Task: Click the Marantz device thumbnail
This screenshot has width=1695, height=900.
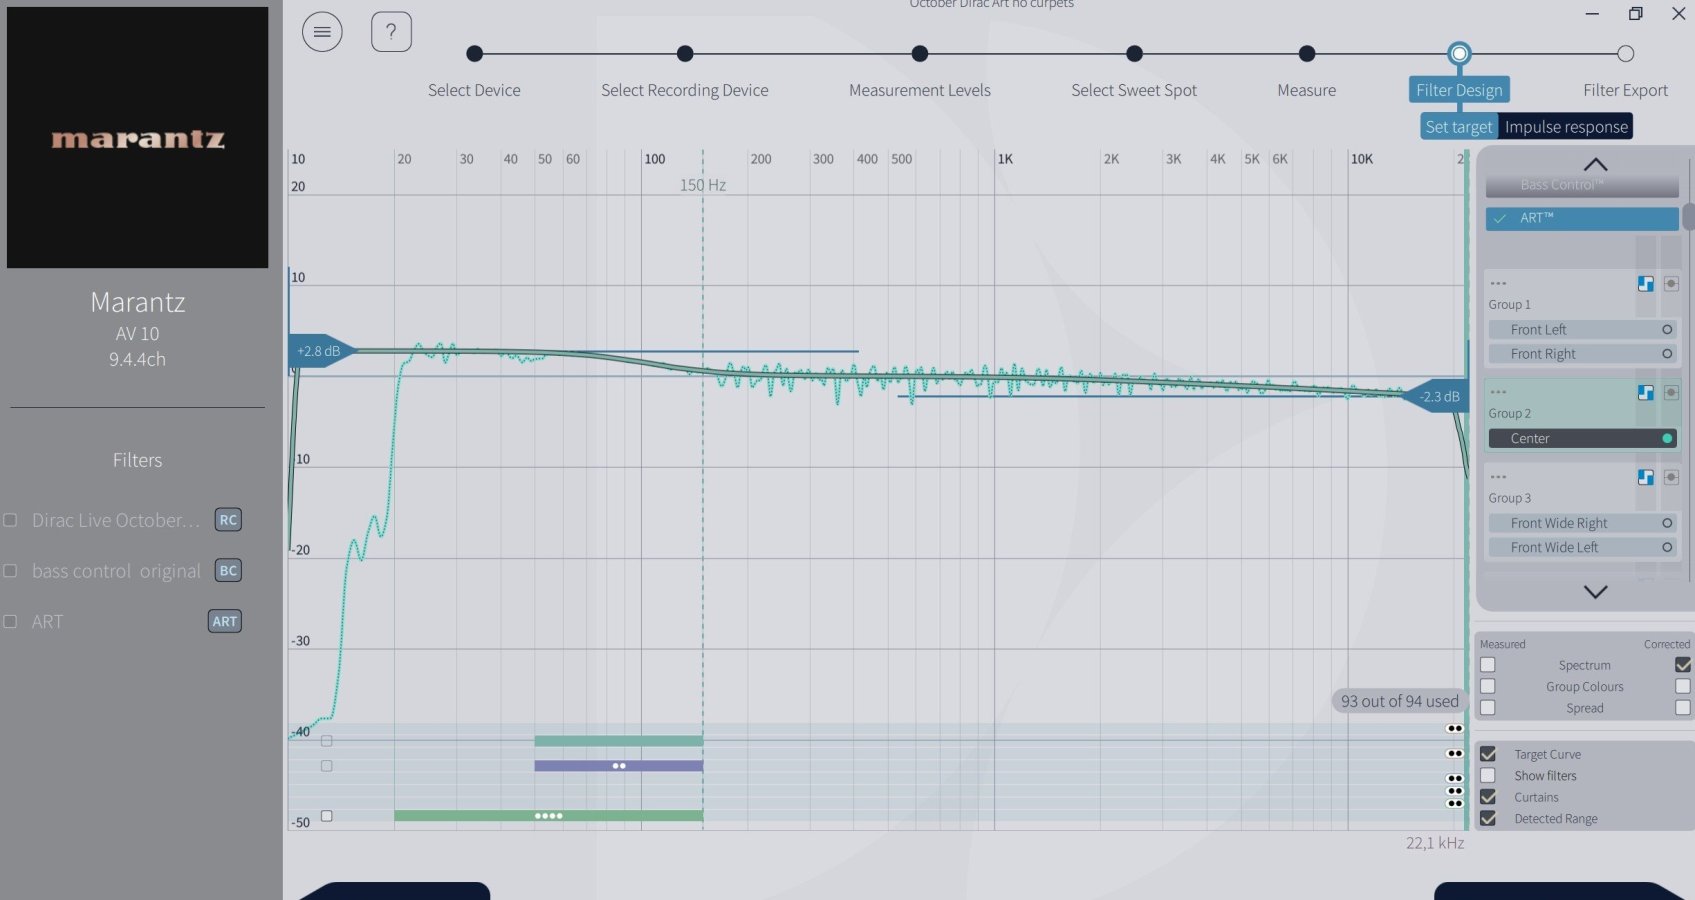Action: pyautogui.click(x=138, y=138)
